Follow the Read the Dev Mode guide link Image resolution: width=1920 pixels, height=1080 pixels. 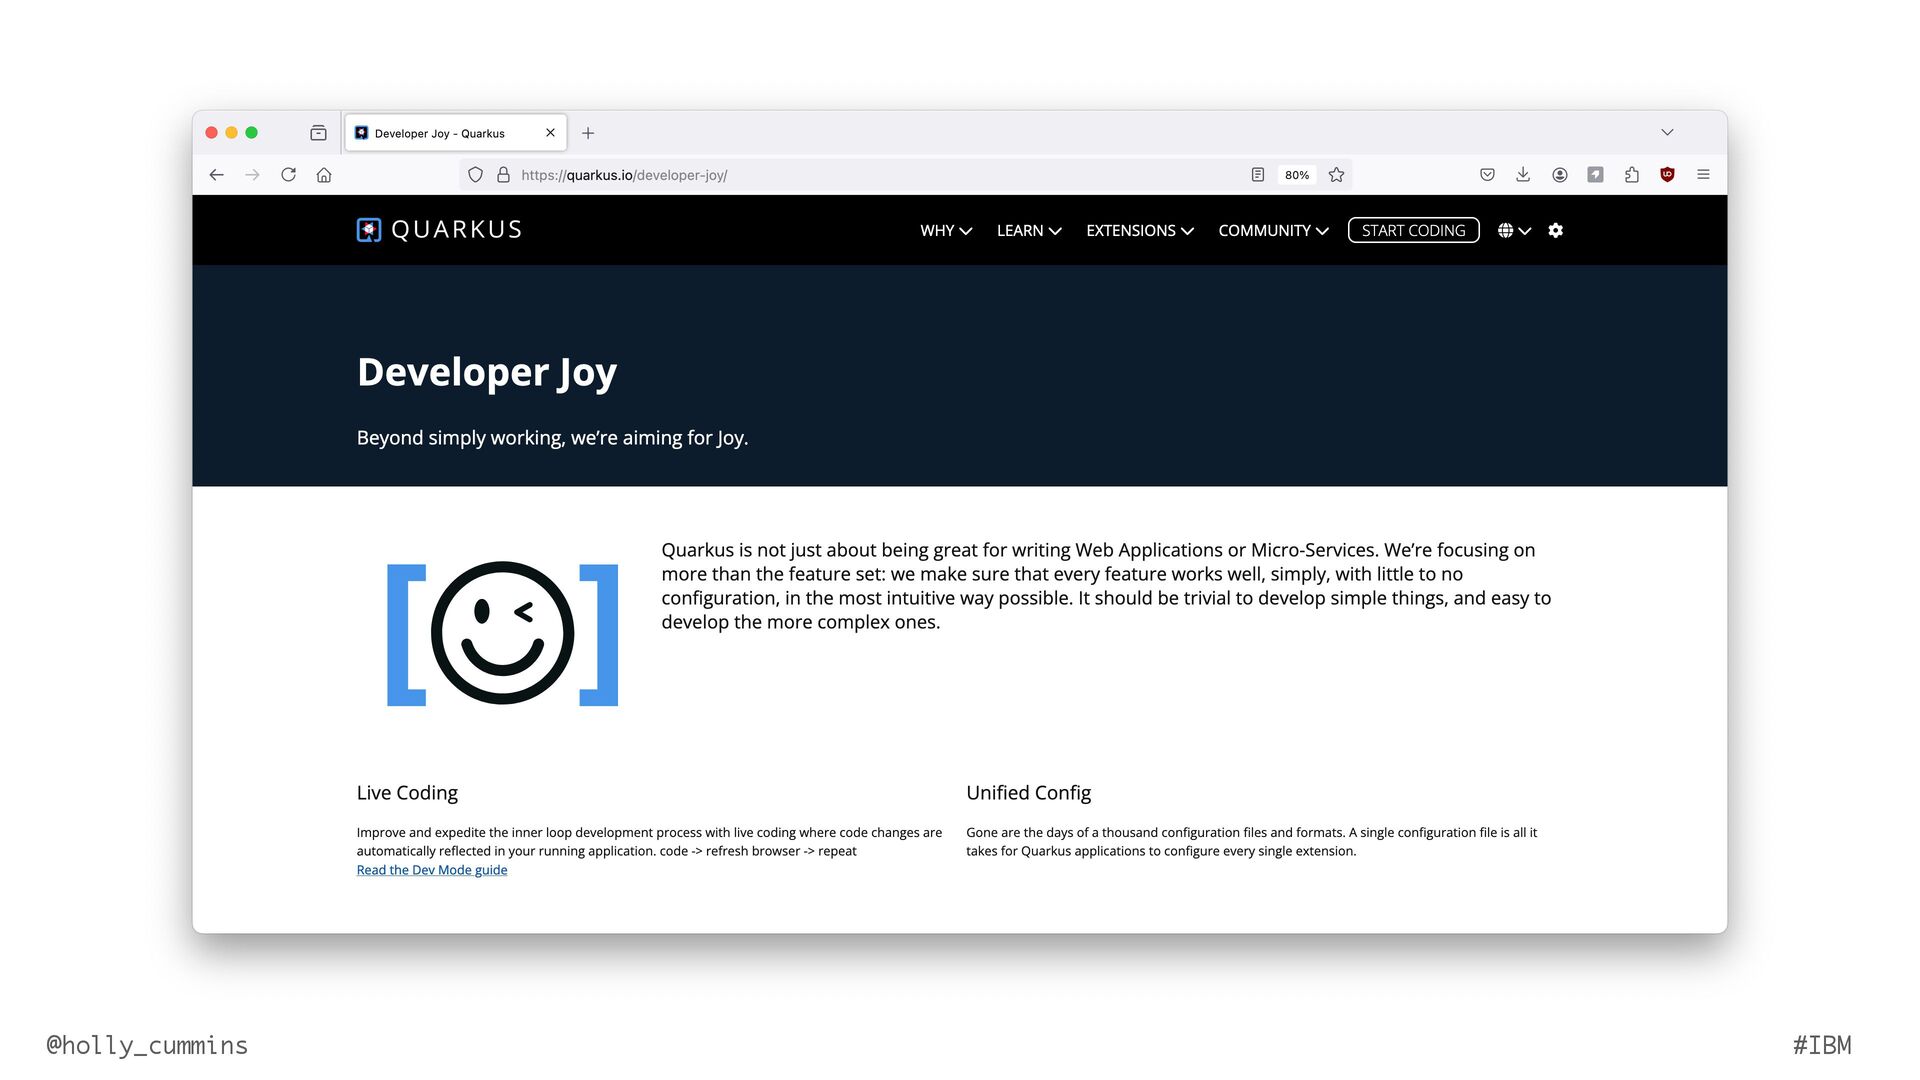point(432,870)
